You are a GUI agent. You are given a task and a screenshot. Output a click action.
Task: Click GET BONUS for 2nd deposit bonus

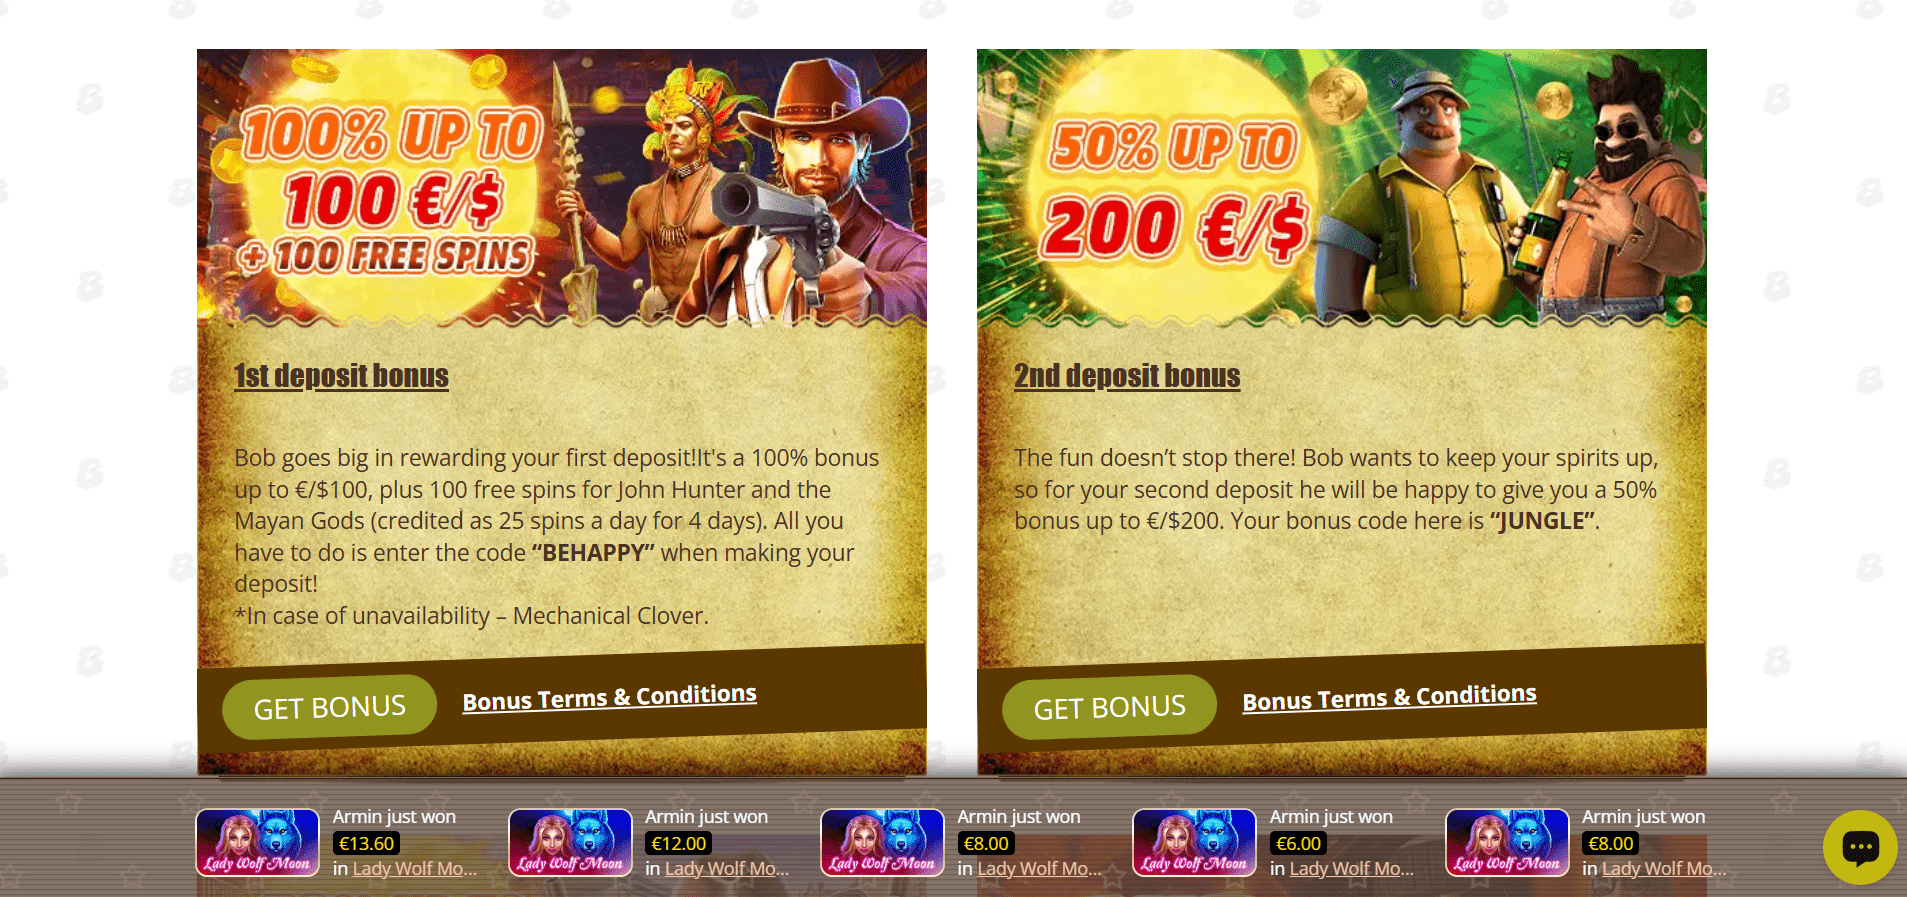click(x=1109, y=707)
